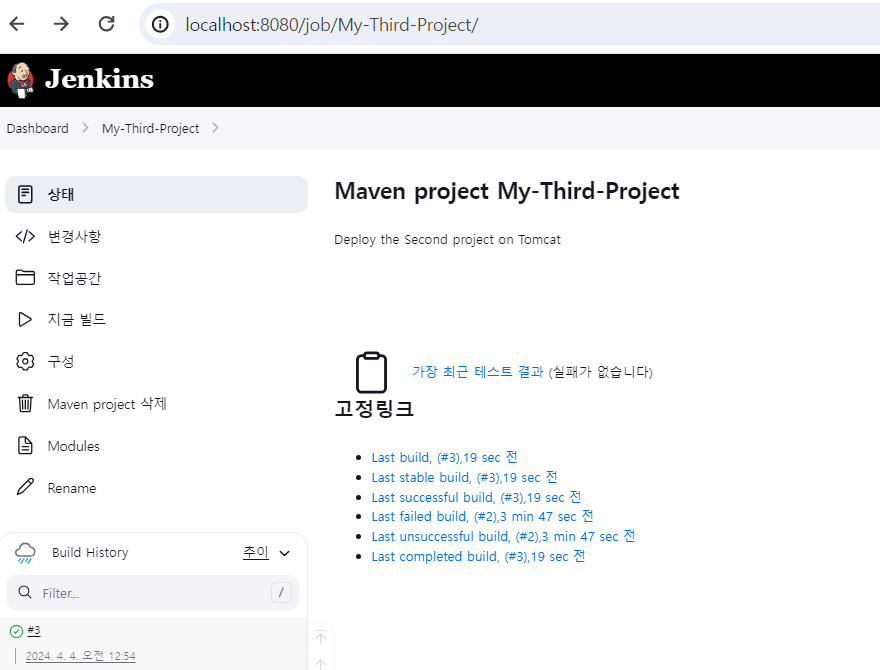Click description Deploy the Second project on Tomcat

pos(447,240)
